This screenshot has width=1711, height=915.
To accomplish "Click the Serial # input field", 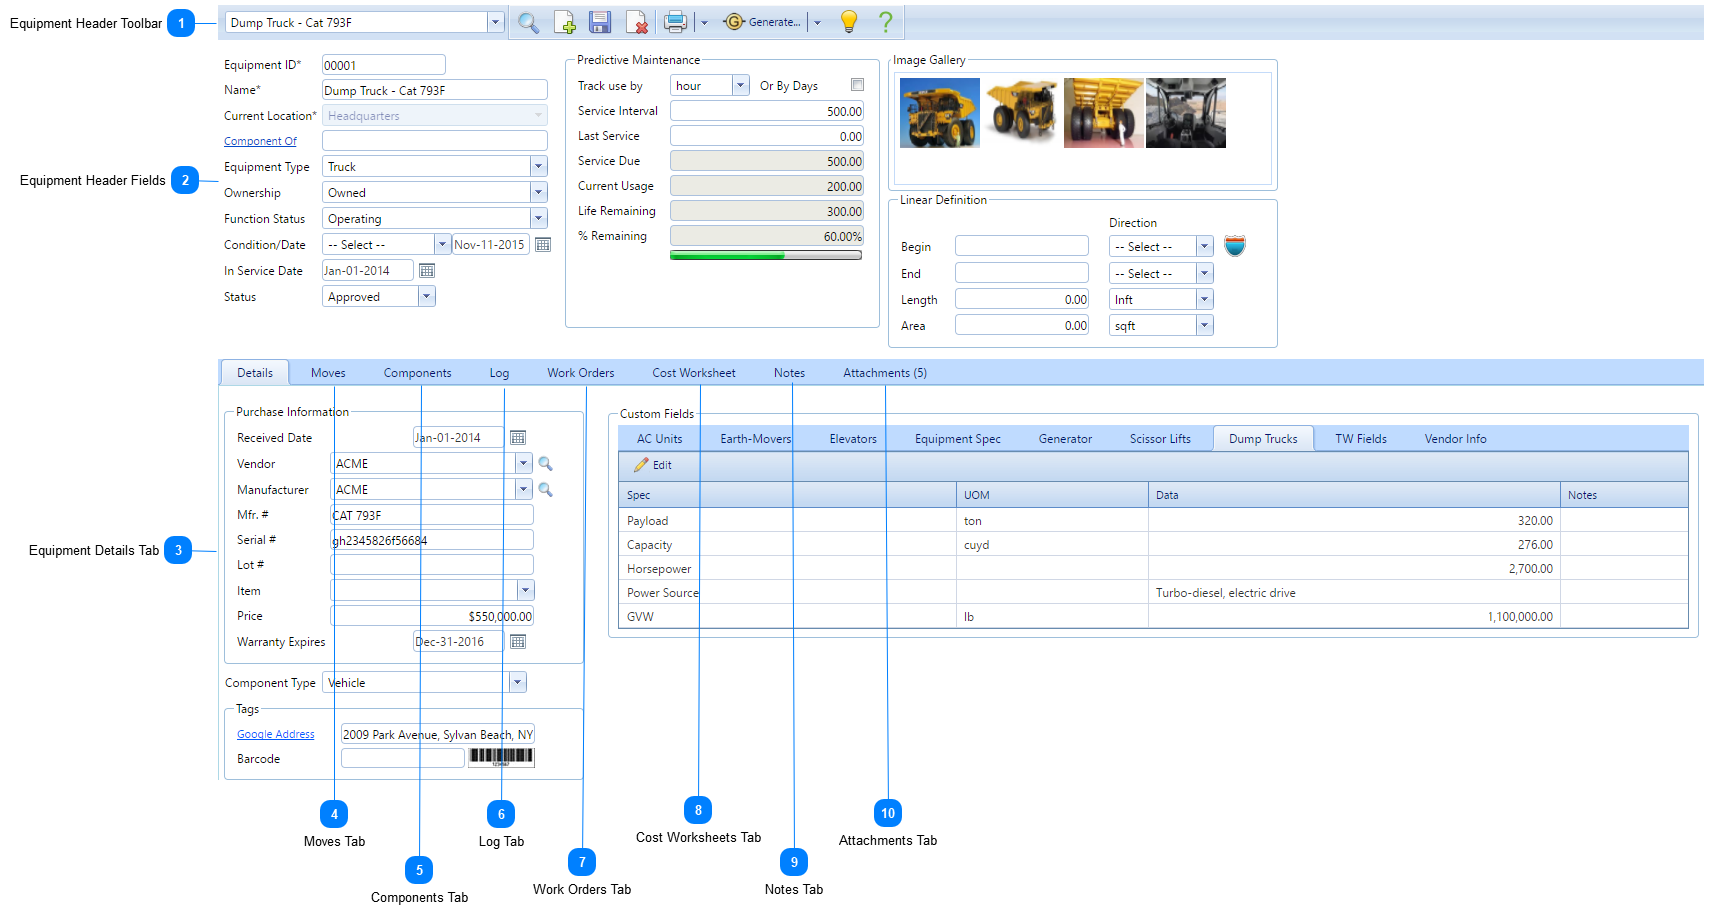I will [432, 540].
